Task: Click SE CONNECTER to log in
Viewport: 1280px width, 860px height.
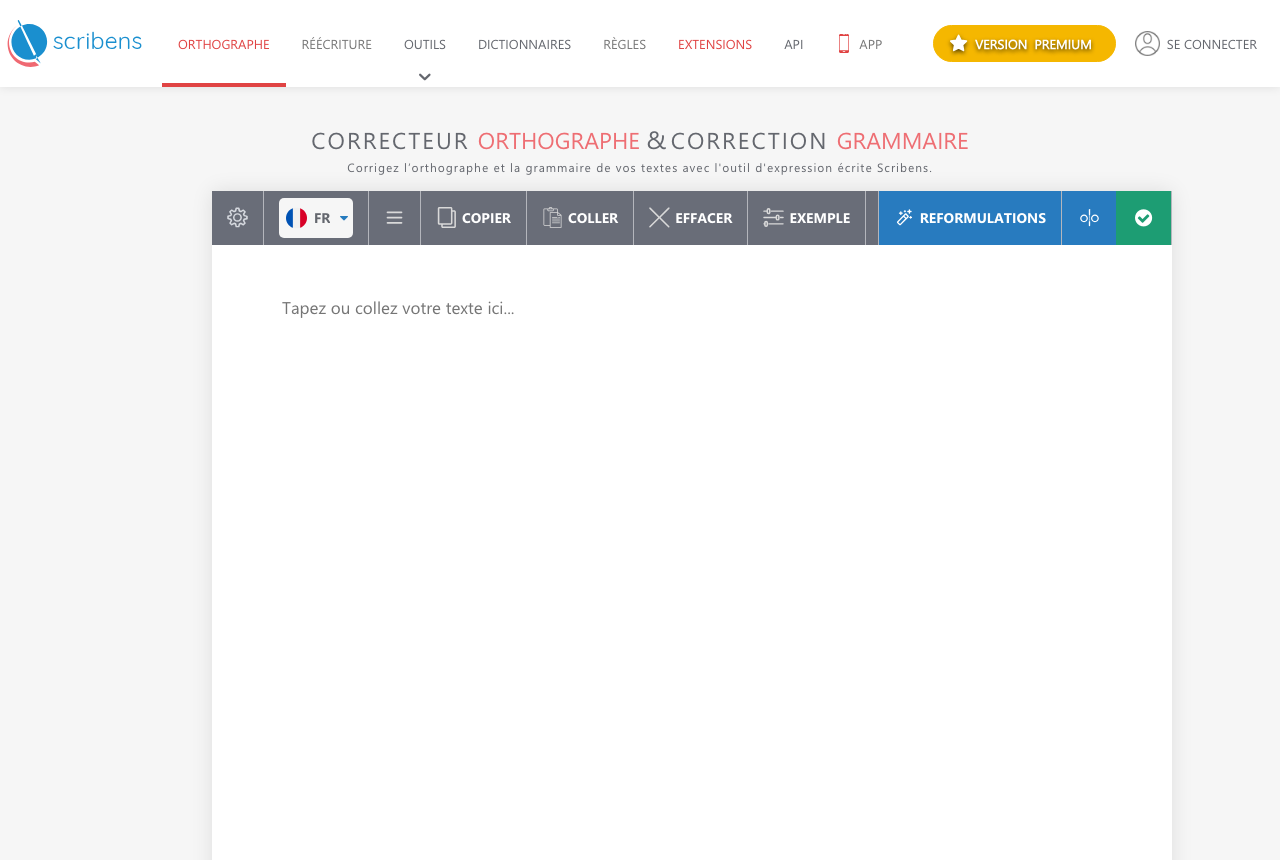Action: 1212,44
